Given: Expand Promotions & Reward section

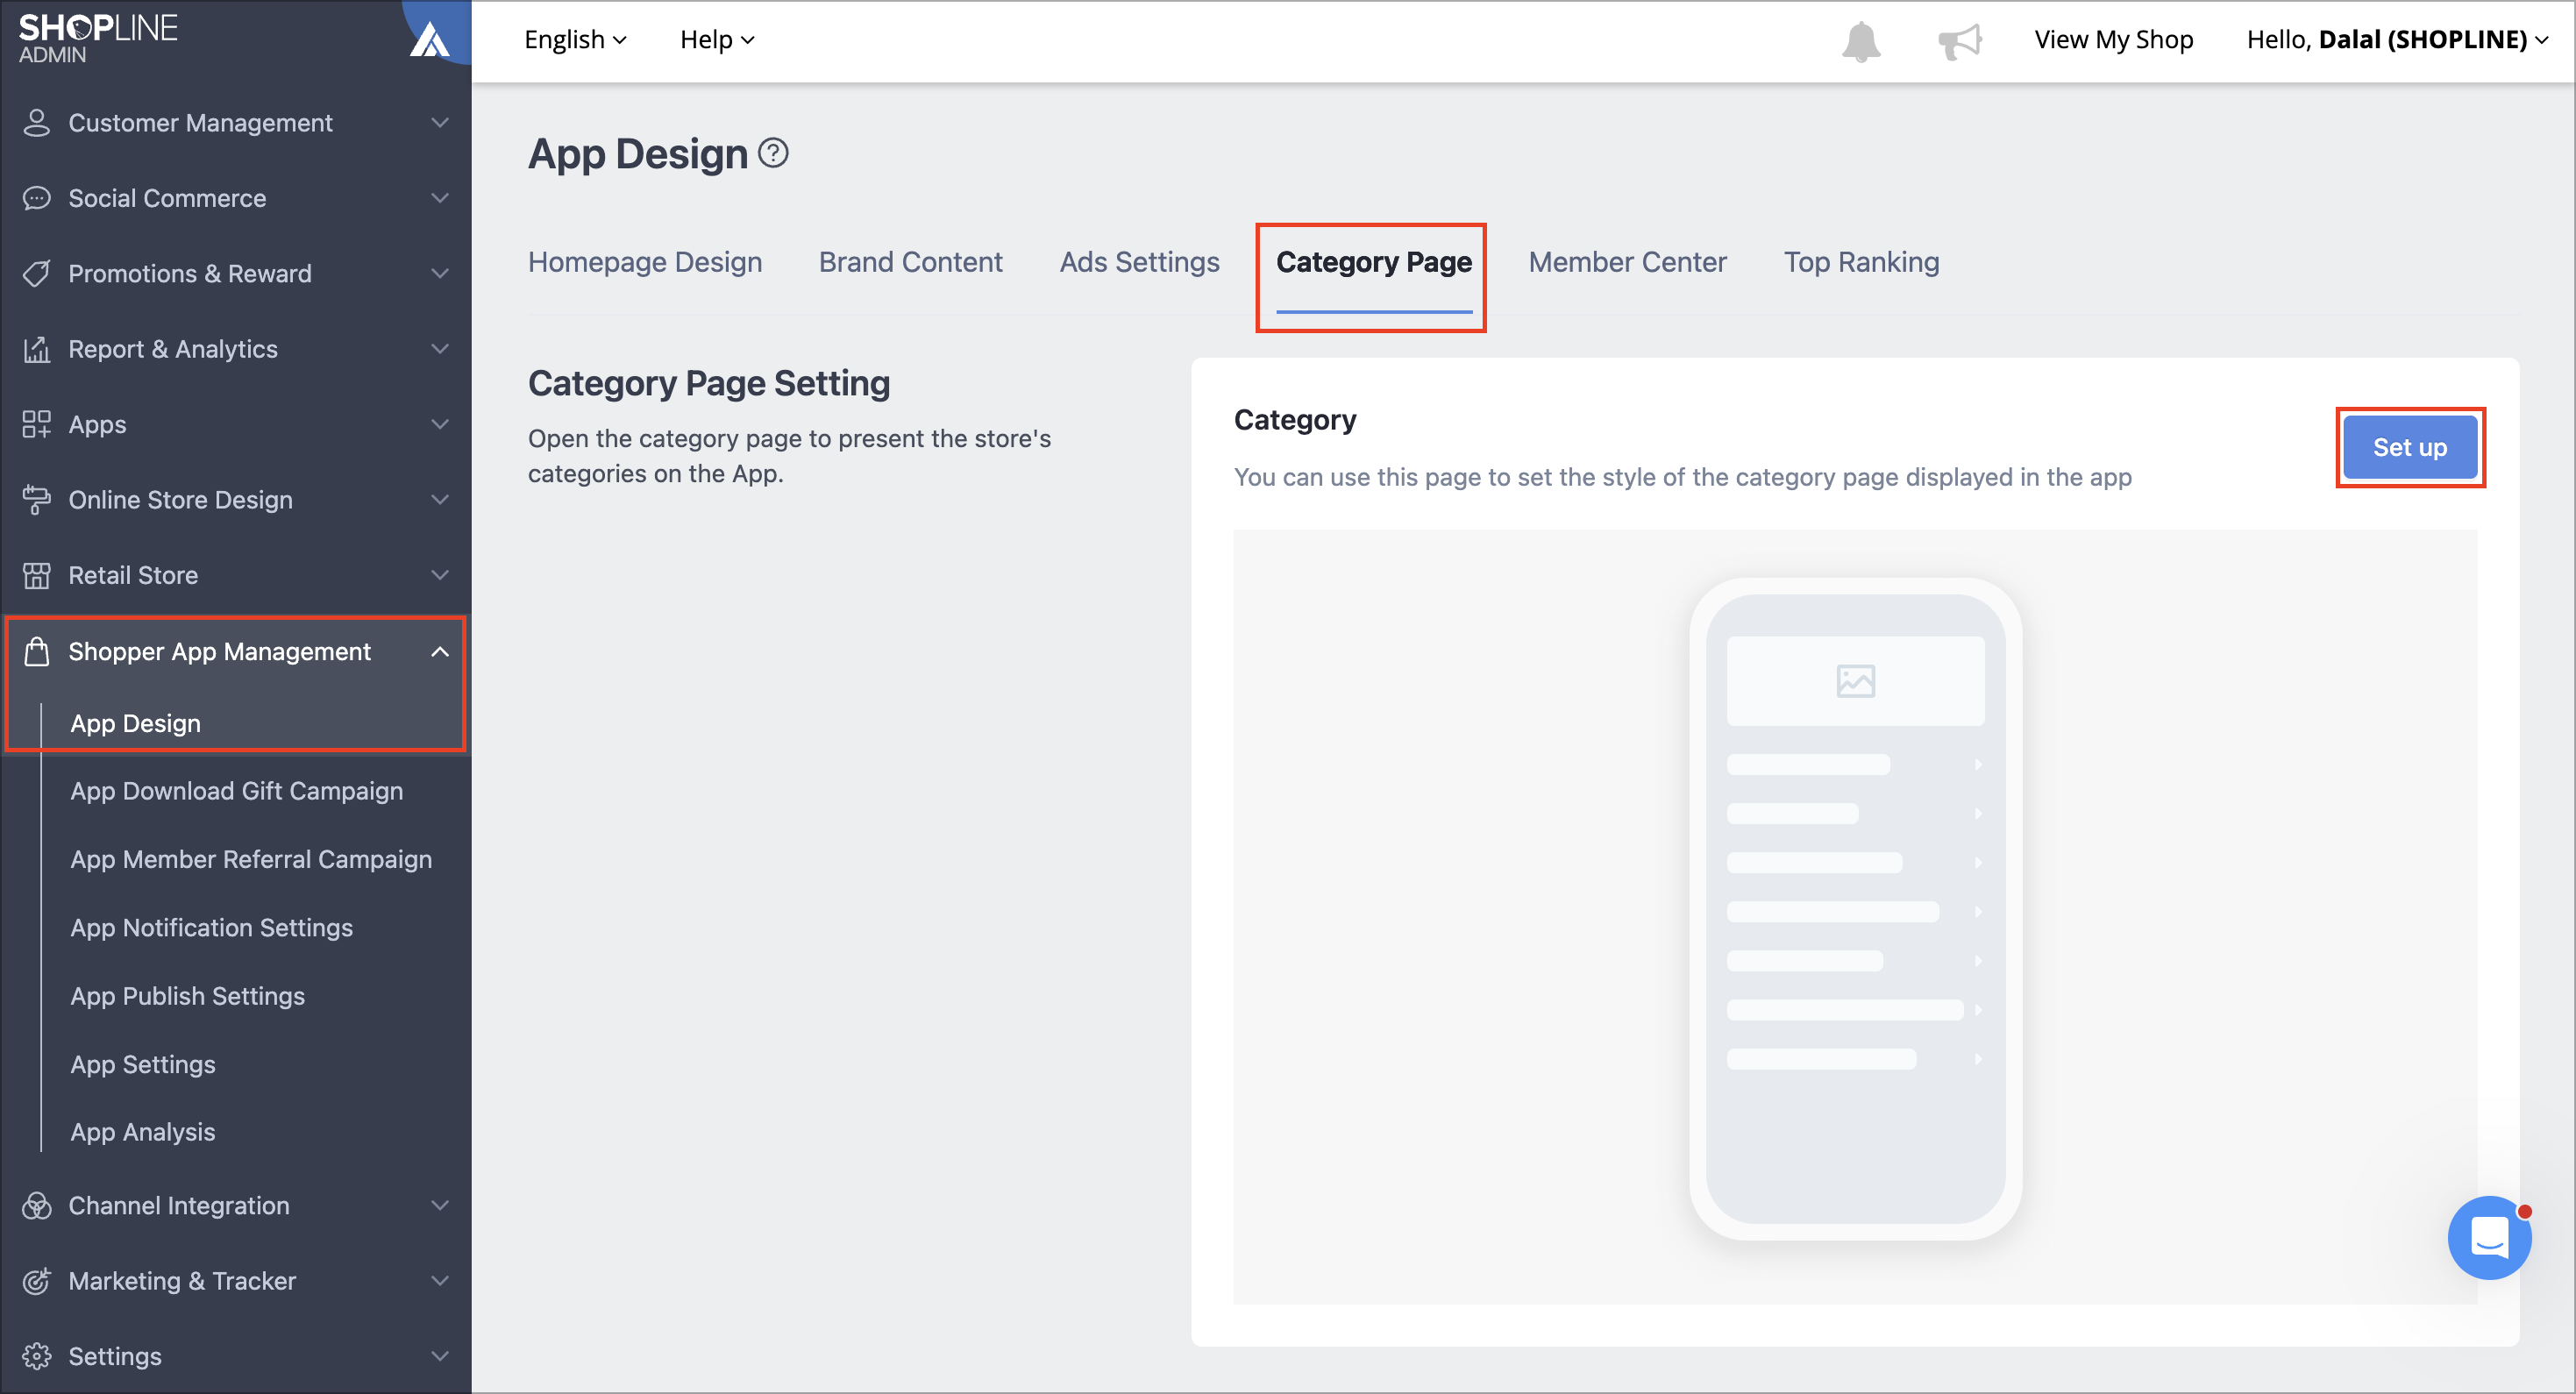Looking at the screenshot, I should tap(440, 273).
